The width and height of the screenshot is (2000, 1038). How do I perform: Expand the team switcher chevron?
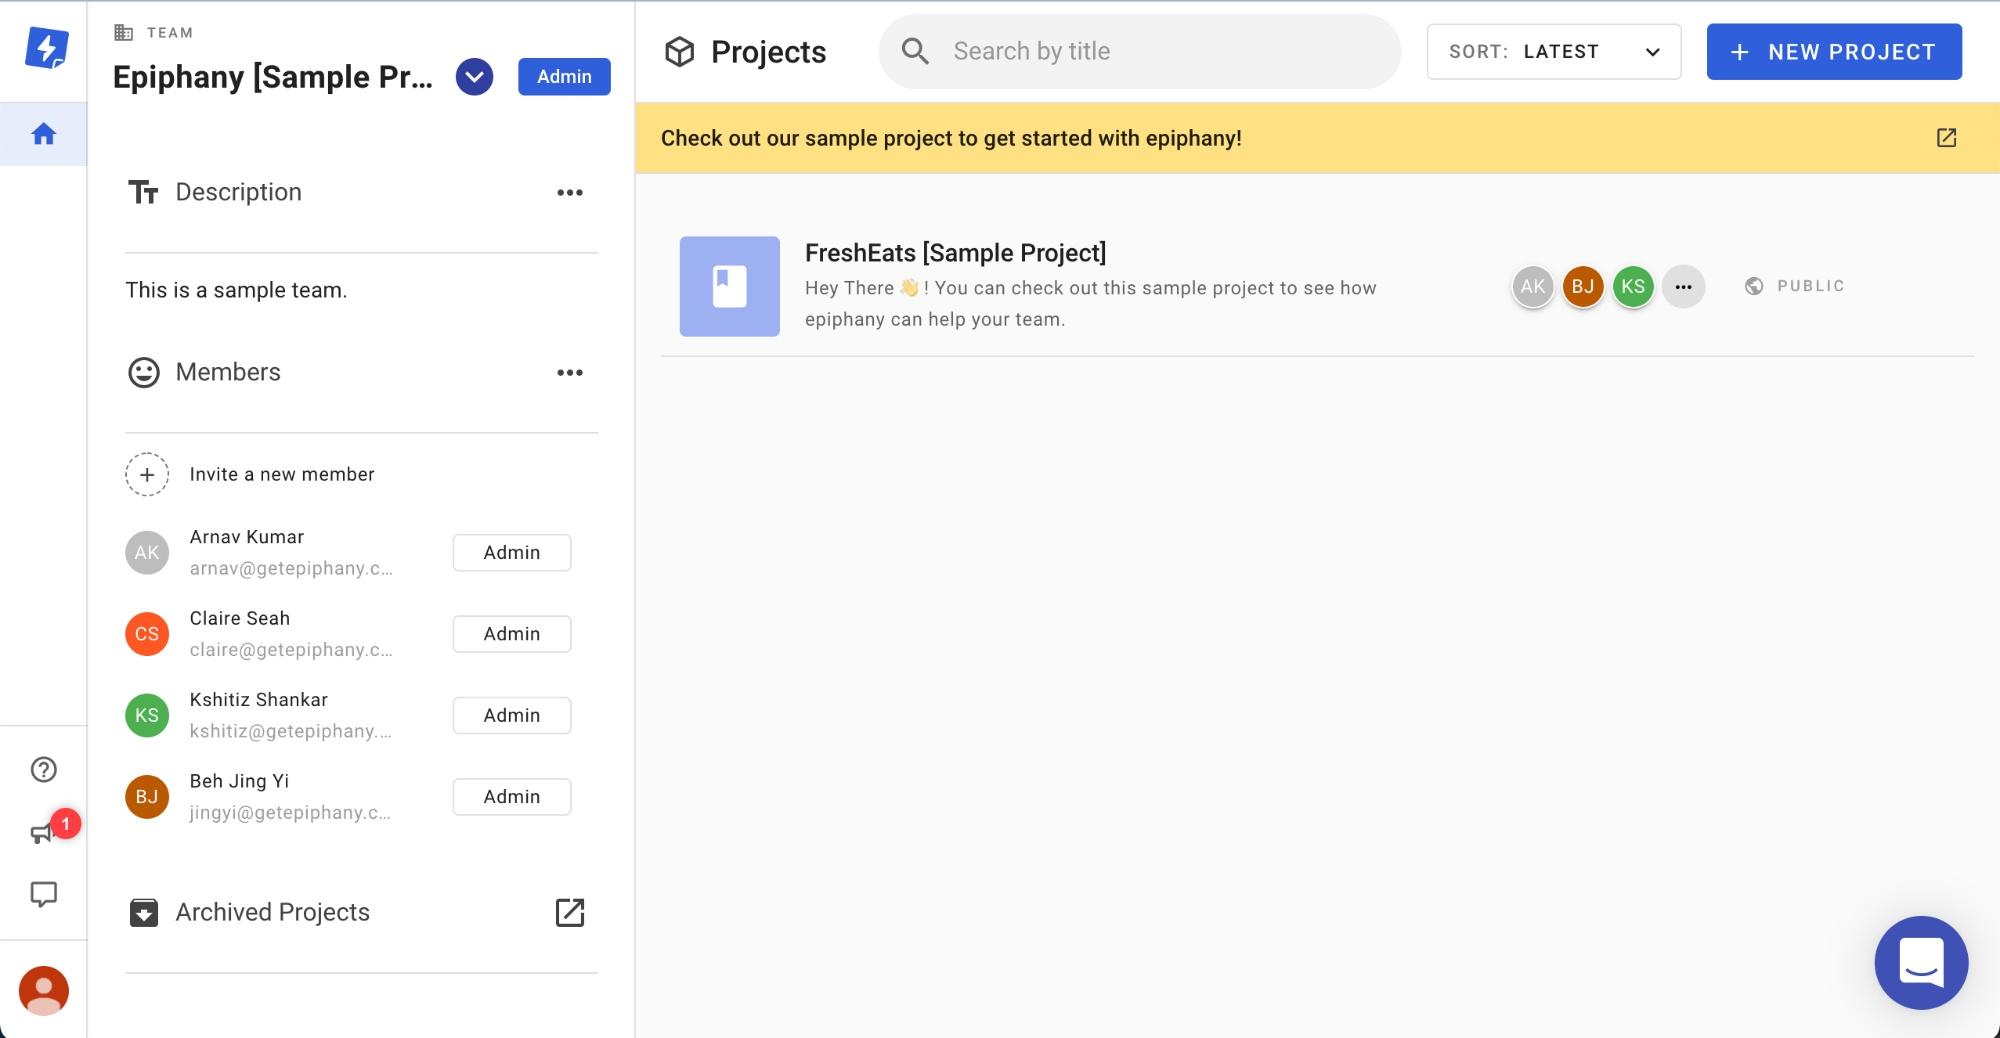[x=474, y=77]
